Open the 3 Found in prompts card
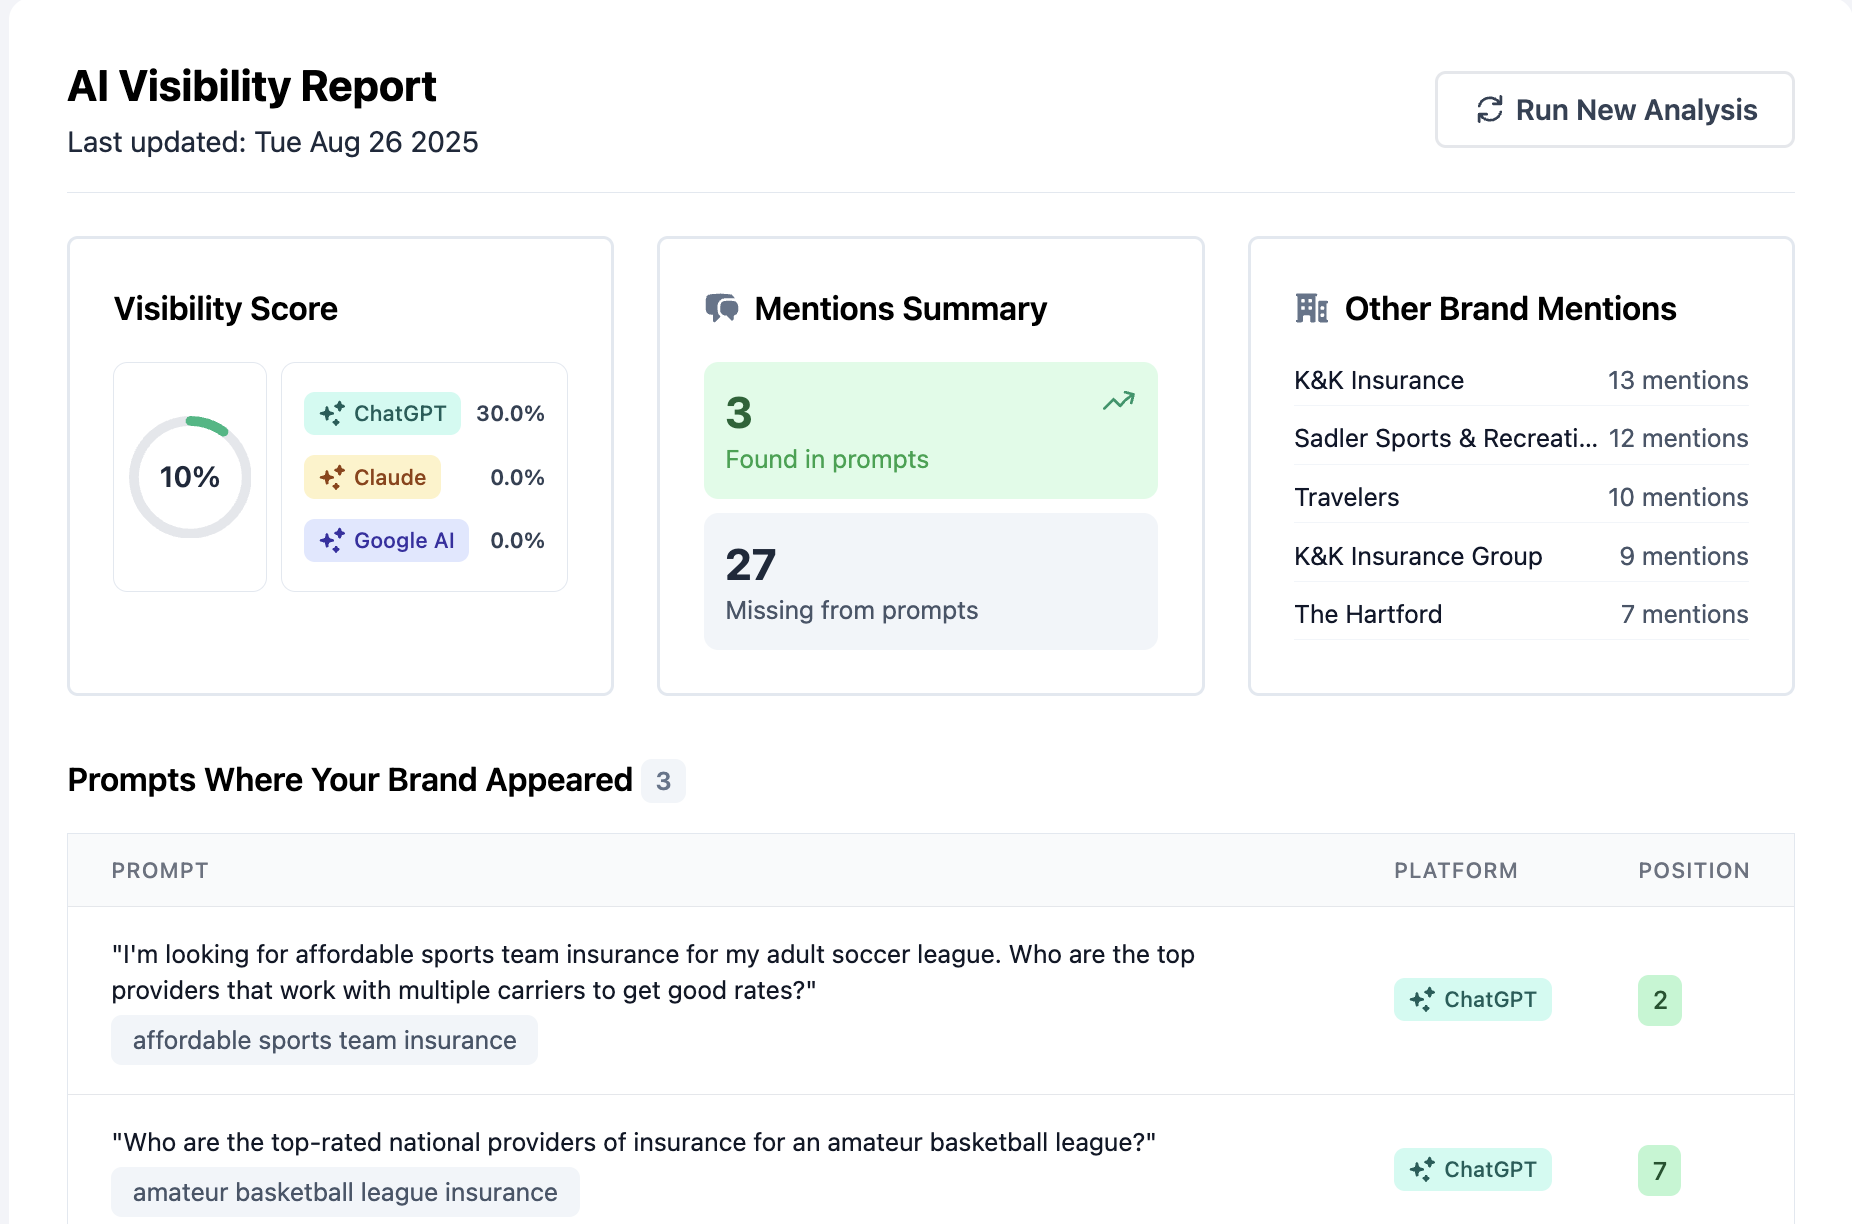The width and height of the screenshot is (1852, 1224). coord(930,431)
